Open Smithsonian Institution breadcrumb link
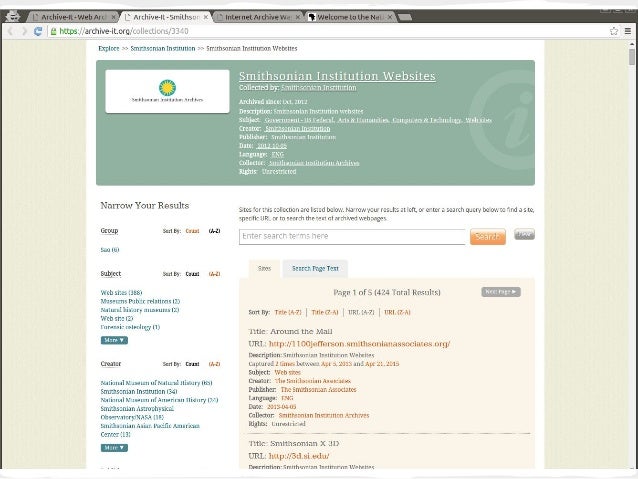638x479 pixels. click(163, 48)
